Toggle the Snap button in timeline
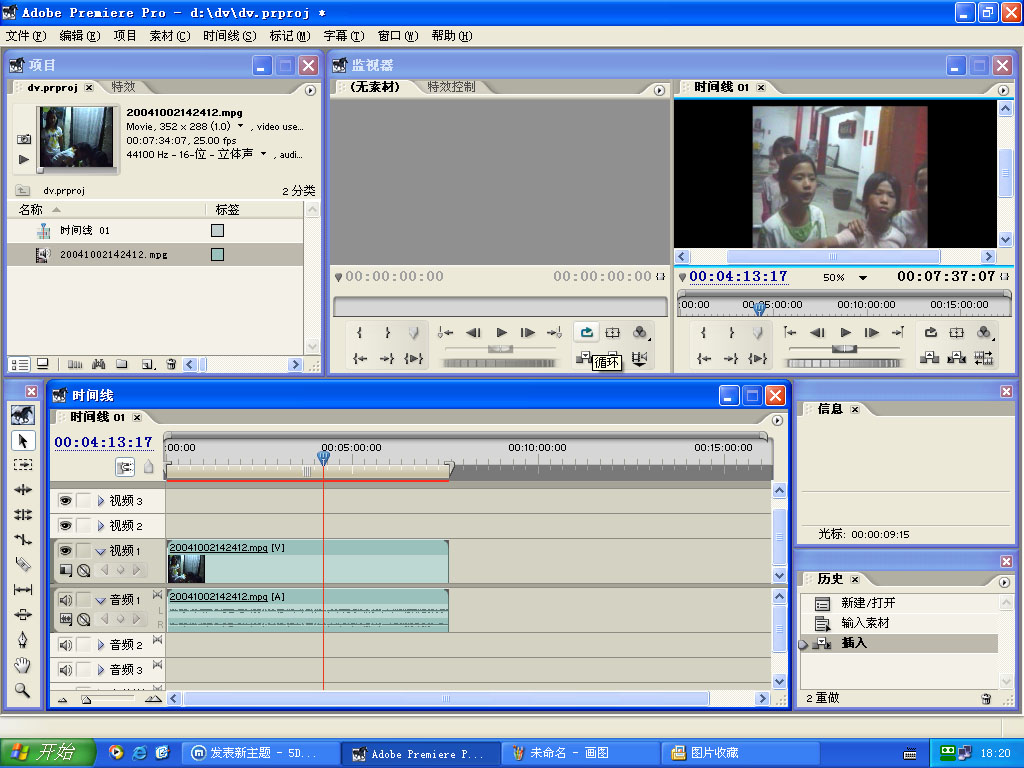The width and height of the screenshot is (1024, 768). [125, 466]
